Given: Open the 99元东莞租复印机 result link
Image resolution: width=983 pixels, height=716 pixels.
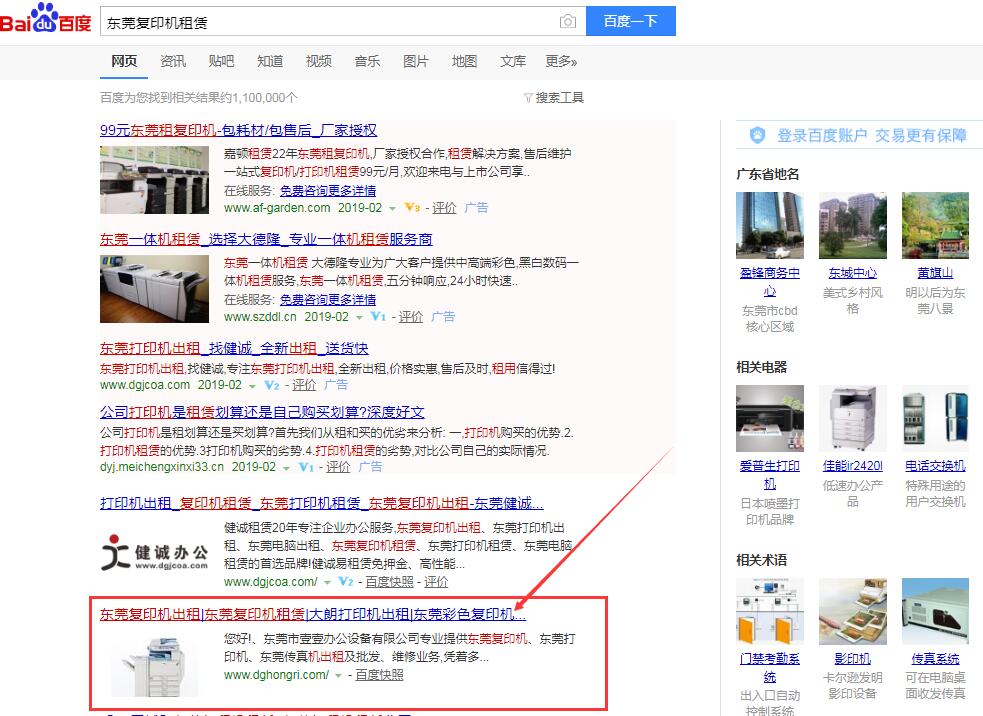Looking at the screenshot, I should [x=238, y=130].
